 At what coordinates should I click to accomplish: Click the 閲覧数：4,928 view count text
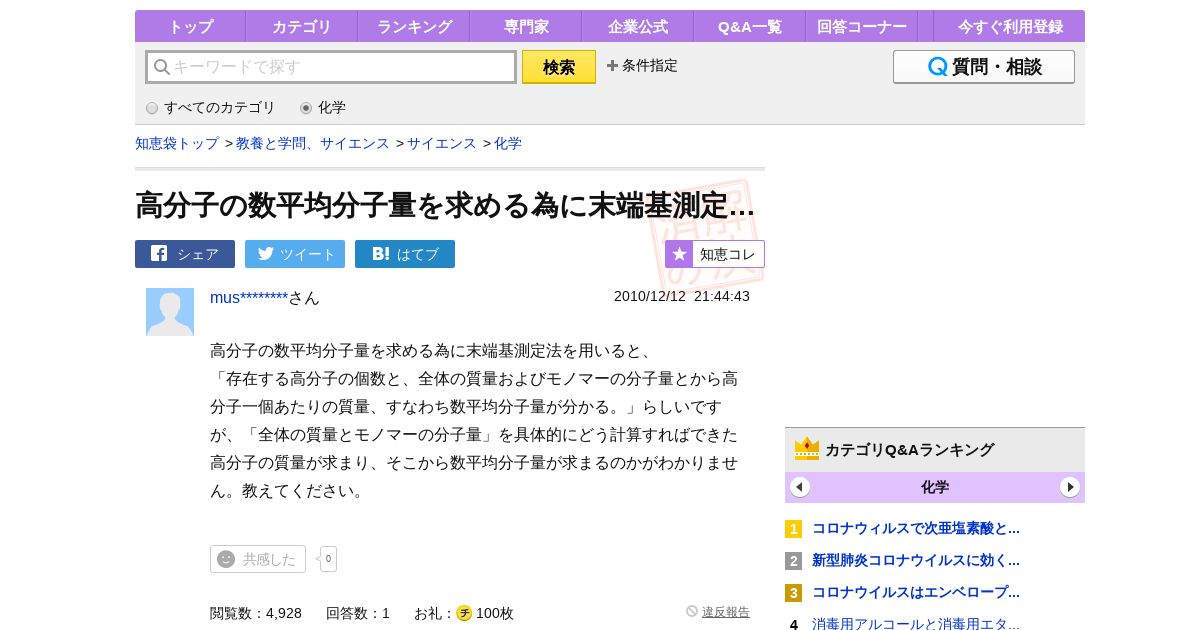click(256, 613)
